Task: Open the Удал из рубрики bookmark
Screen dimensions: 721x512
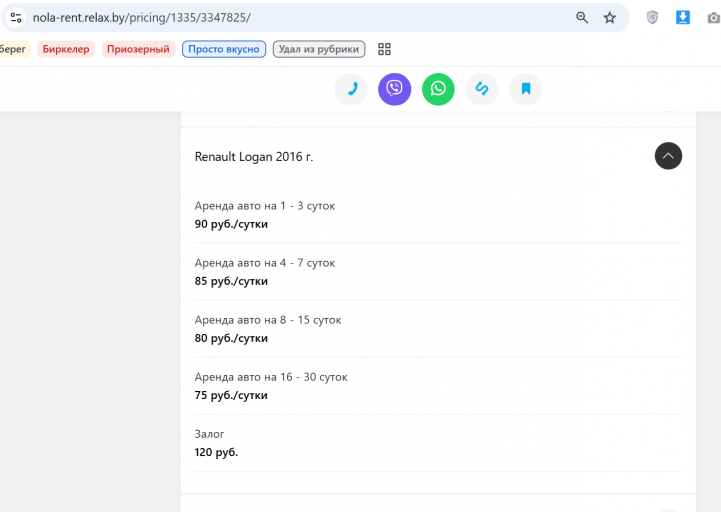Action: [319, 49]
